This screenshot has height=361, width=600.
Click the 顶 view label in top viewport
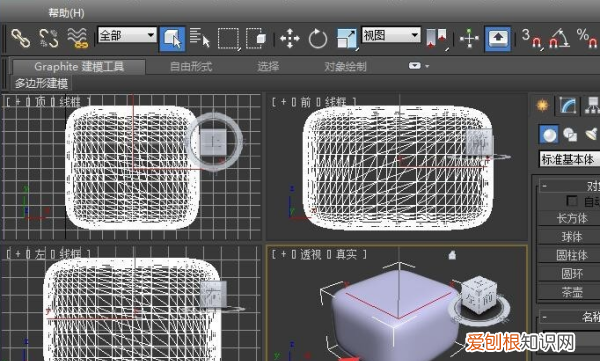(40, 101)
